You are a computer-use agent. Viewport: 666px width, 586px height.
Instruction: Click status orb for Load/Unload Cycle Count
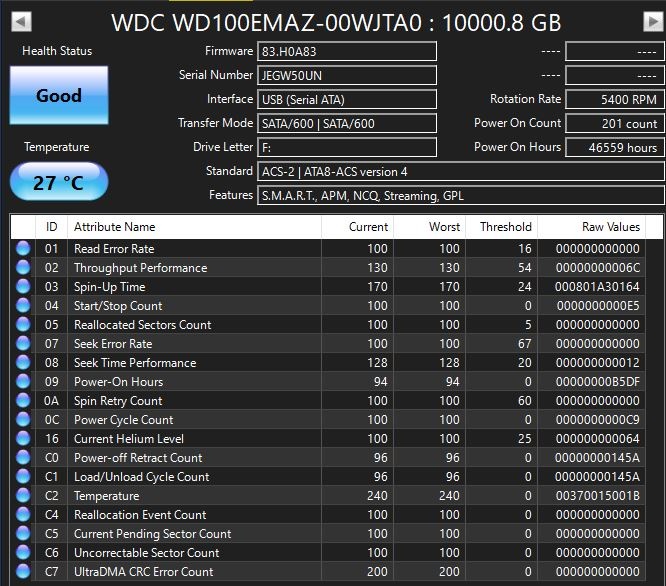pos(23,476)
